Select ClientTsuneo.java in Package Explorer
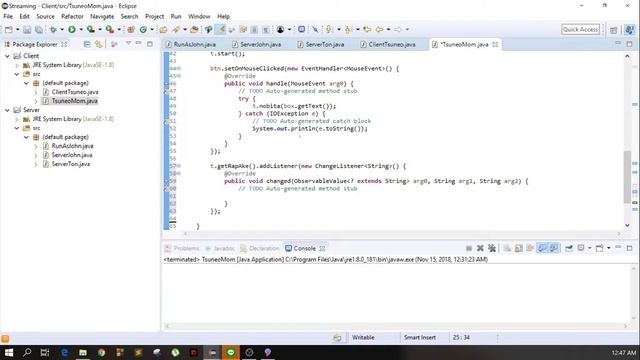 tap(75, 92)
